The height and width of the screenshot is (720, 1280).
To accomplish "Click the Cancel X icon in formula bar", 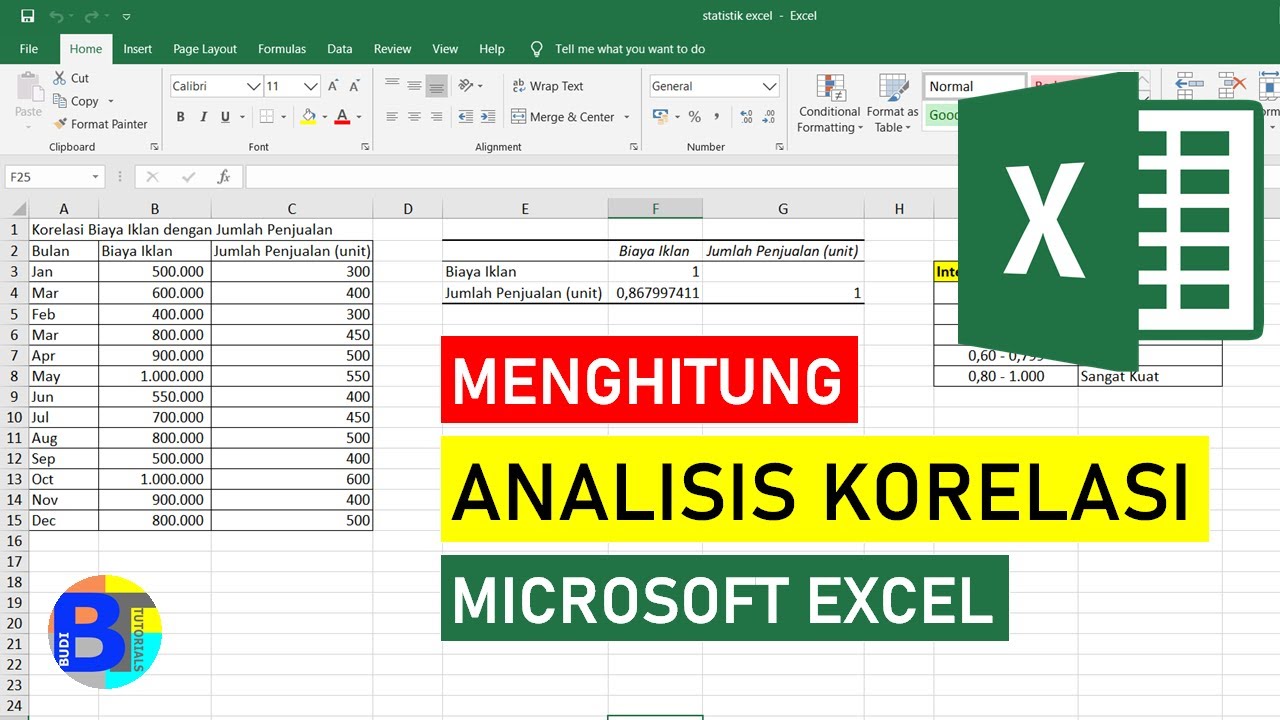I will 152,177.
